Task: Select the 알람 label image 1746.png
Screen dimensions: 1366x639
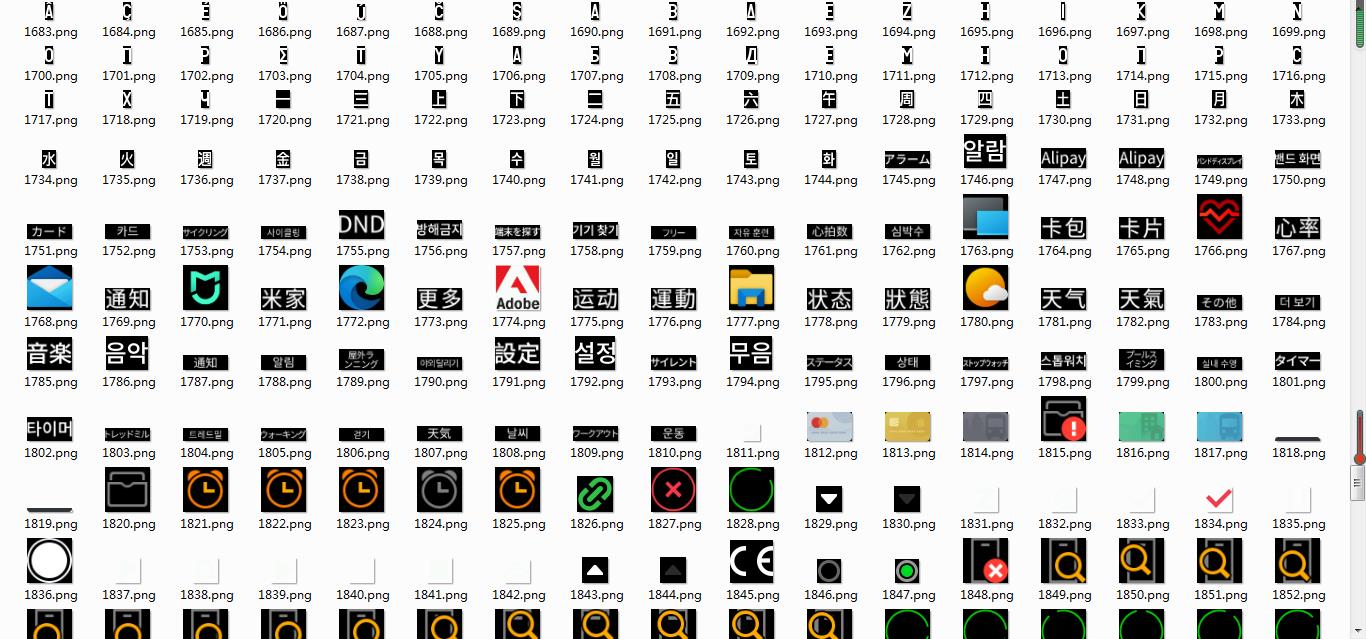Action: pos(985,151)
